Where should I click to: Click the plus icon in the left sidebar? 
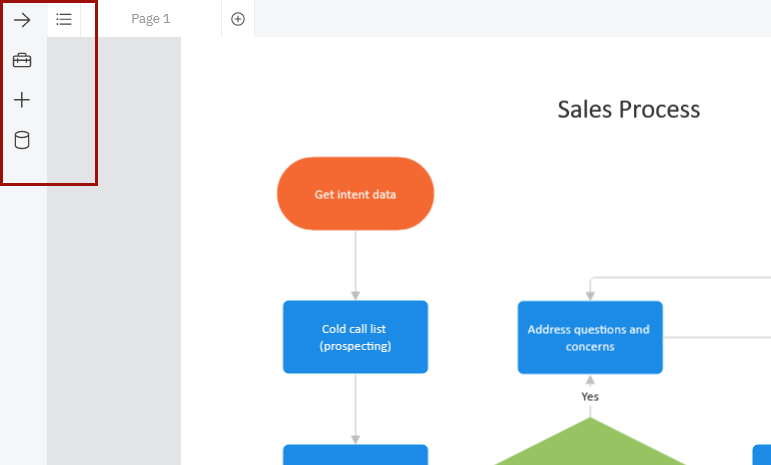coord(22,100)
